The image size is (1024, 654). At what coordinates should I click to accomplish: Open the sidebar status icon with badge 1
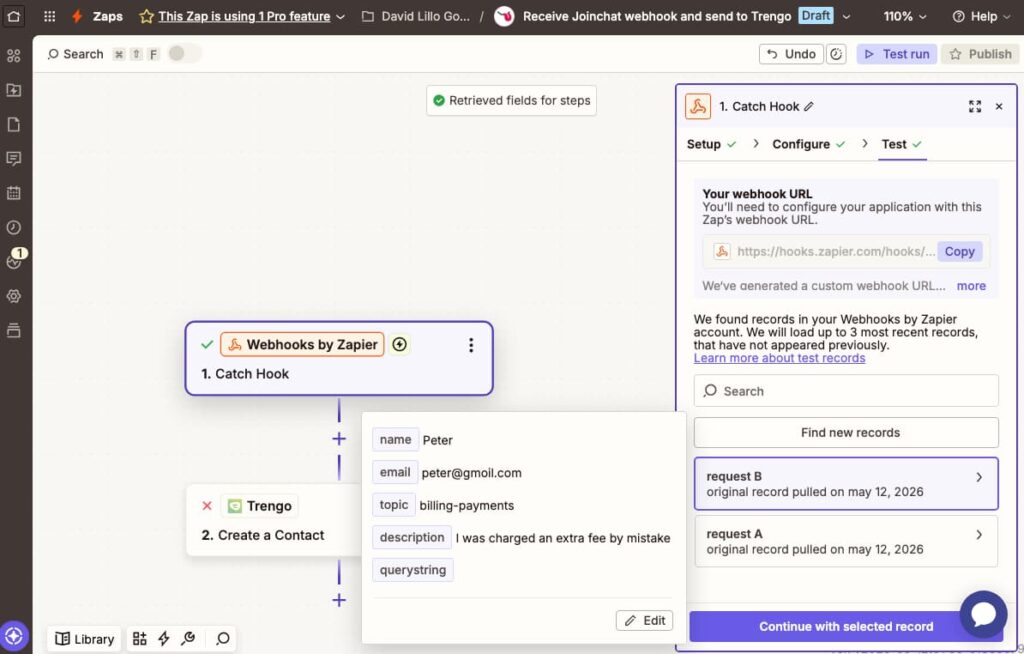pos(14,261)
